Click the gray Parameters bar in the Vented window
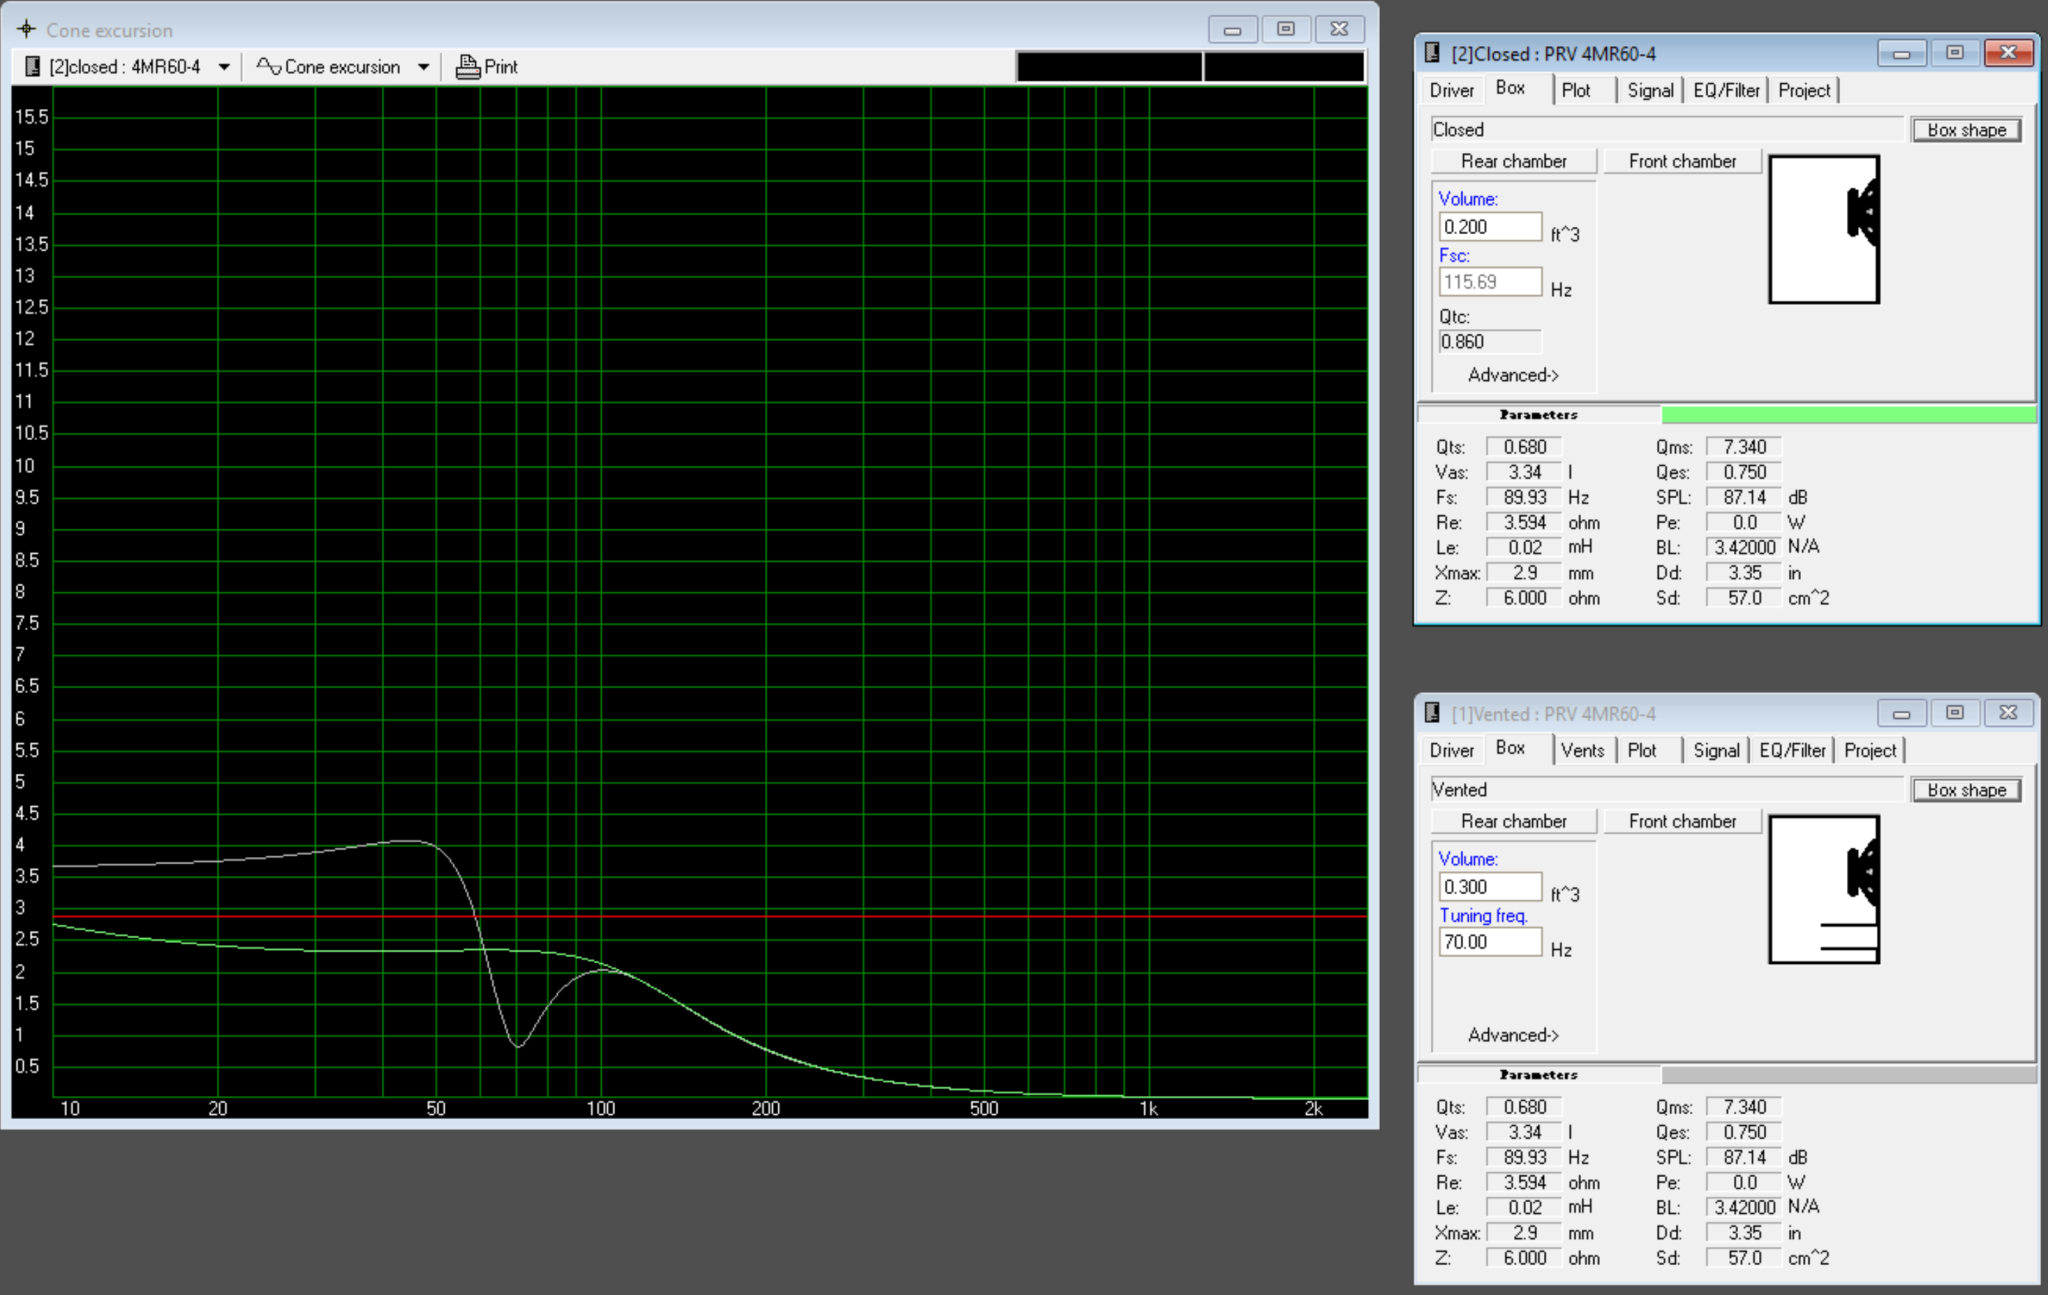 coord(1848,1074)
